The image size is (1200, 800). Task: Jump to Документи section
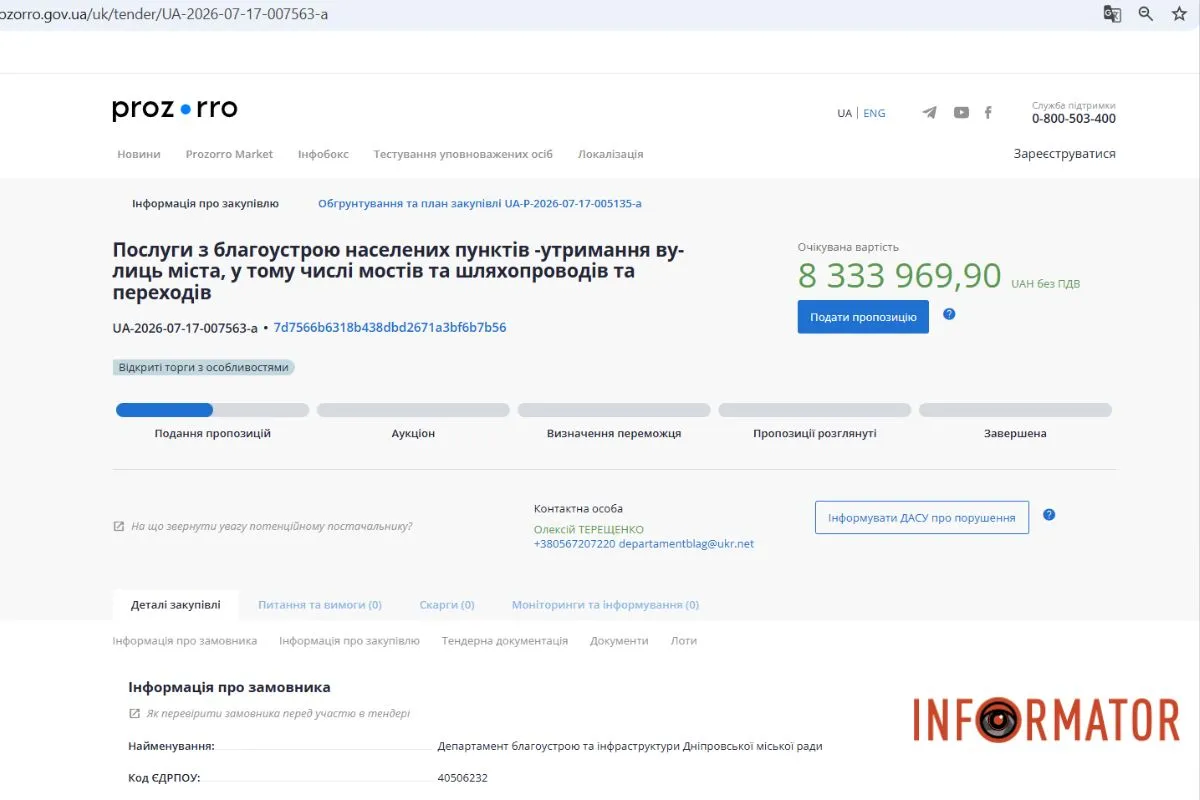(x=619, y=641)
